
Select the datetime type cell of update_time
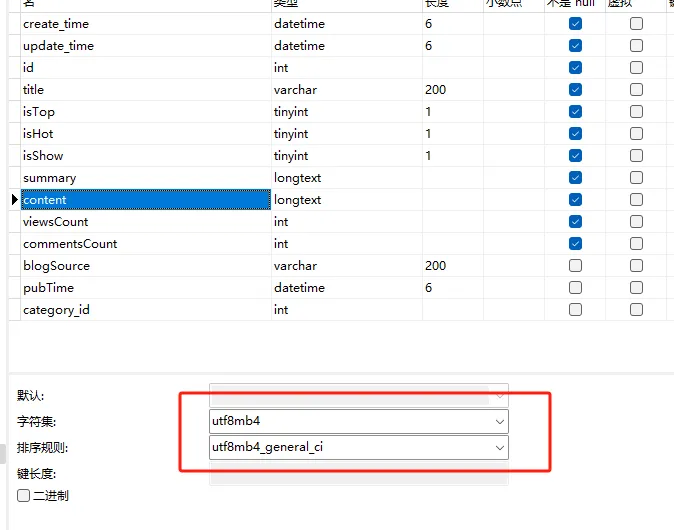pos(346,46)
